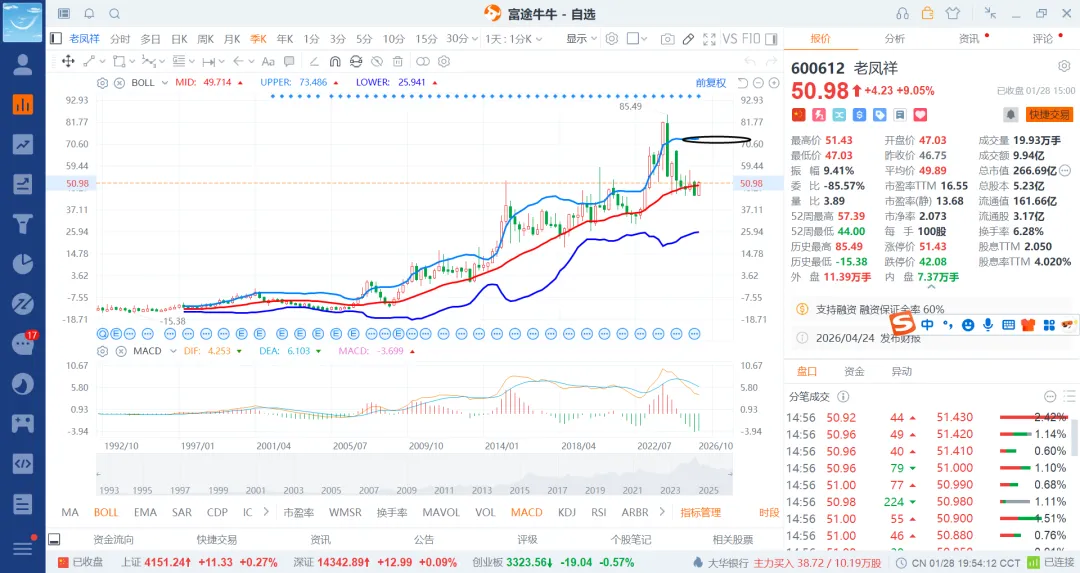Toggle left panel layout icon beside 老凤祥
The image size is (1080, 573).
point(56,39)
